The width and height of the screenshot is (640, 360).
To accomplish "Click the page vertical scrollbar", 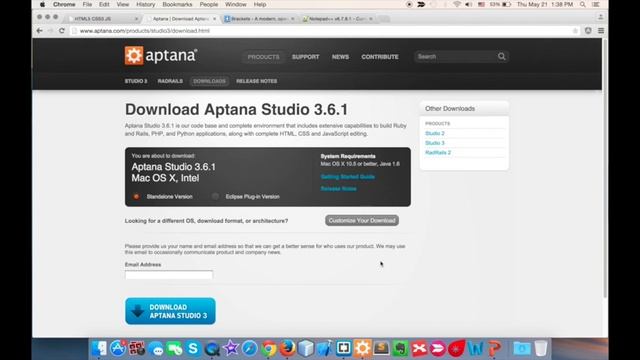I will point(605,169).
